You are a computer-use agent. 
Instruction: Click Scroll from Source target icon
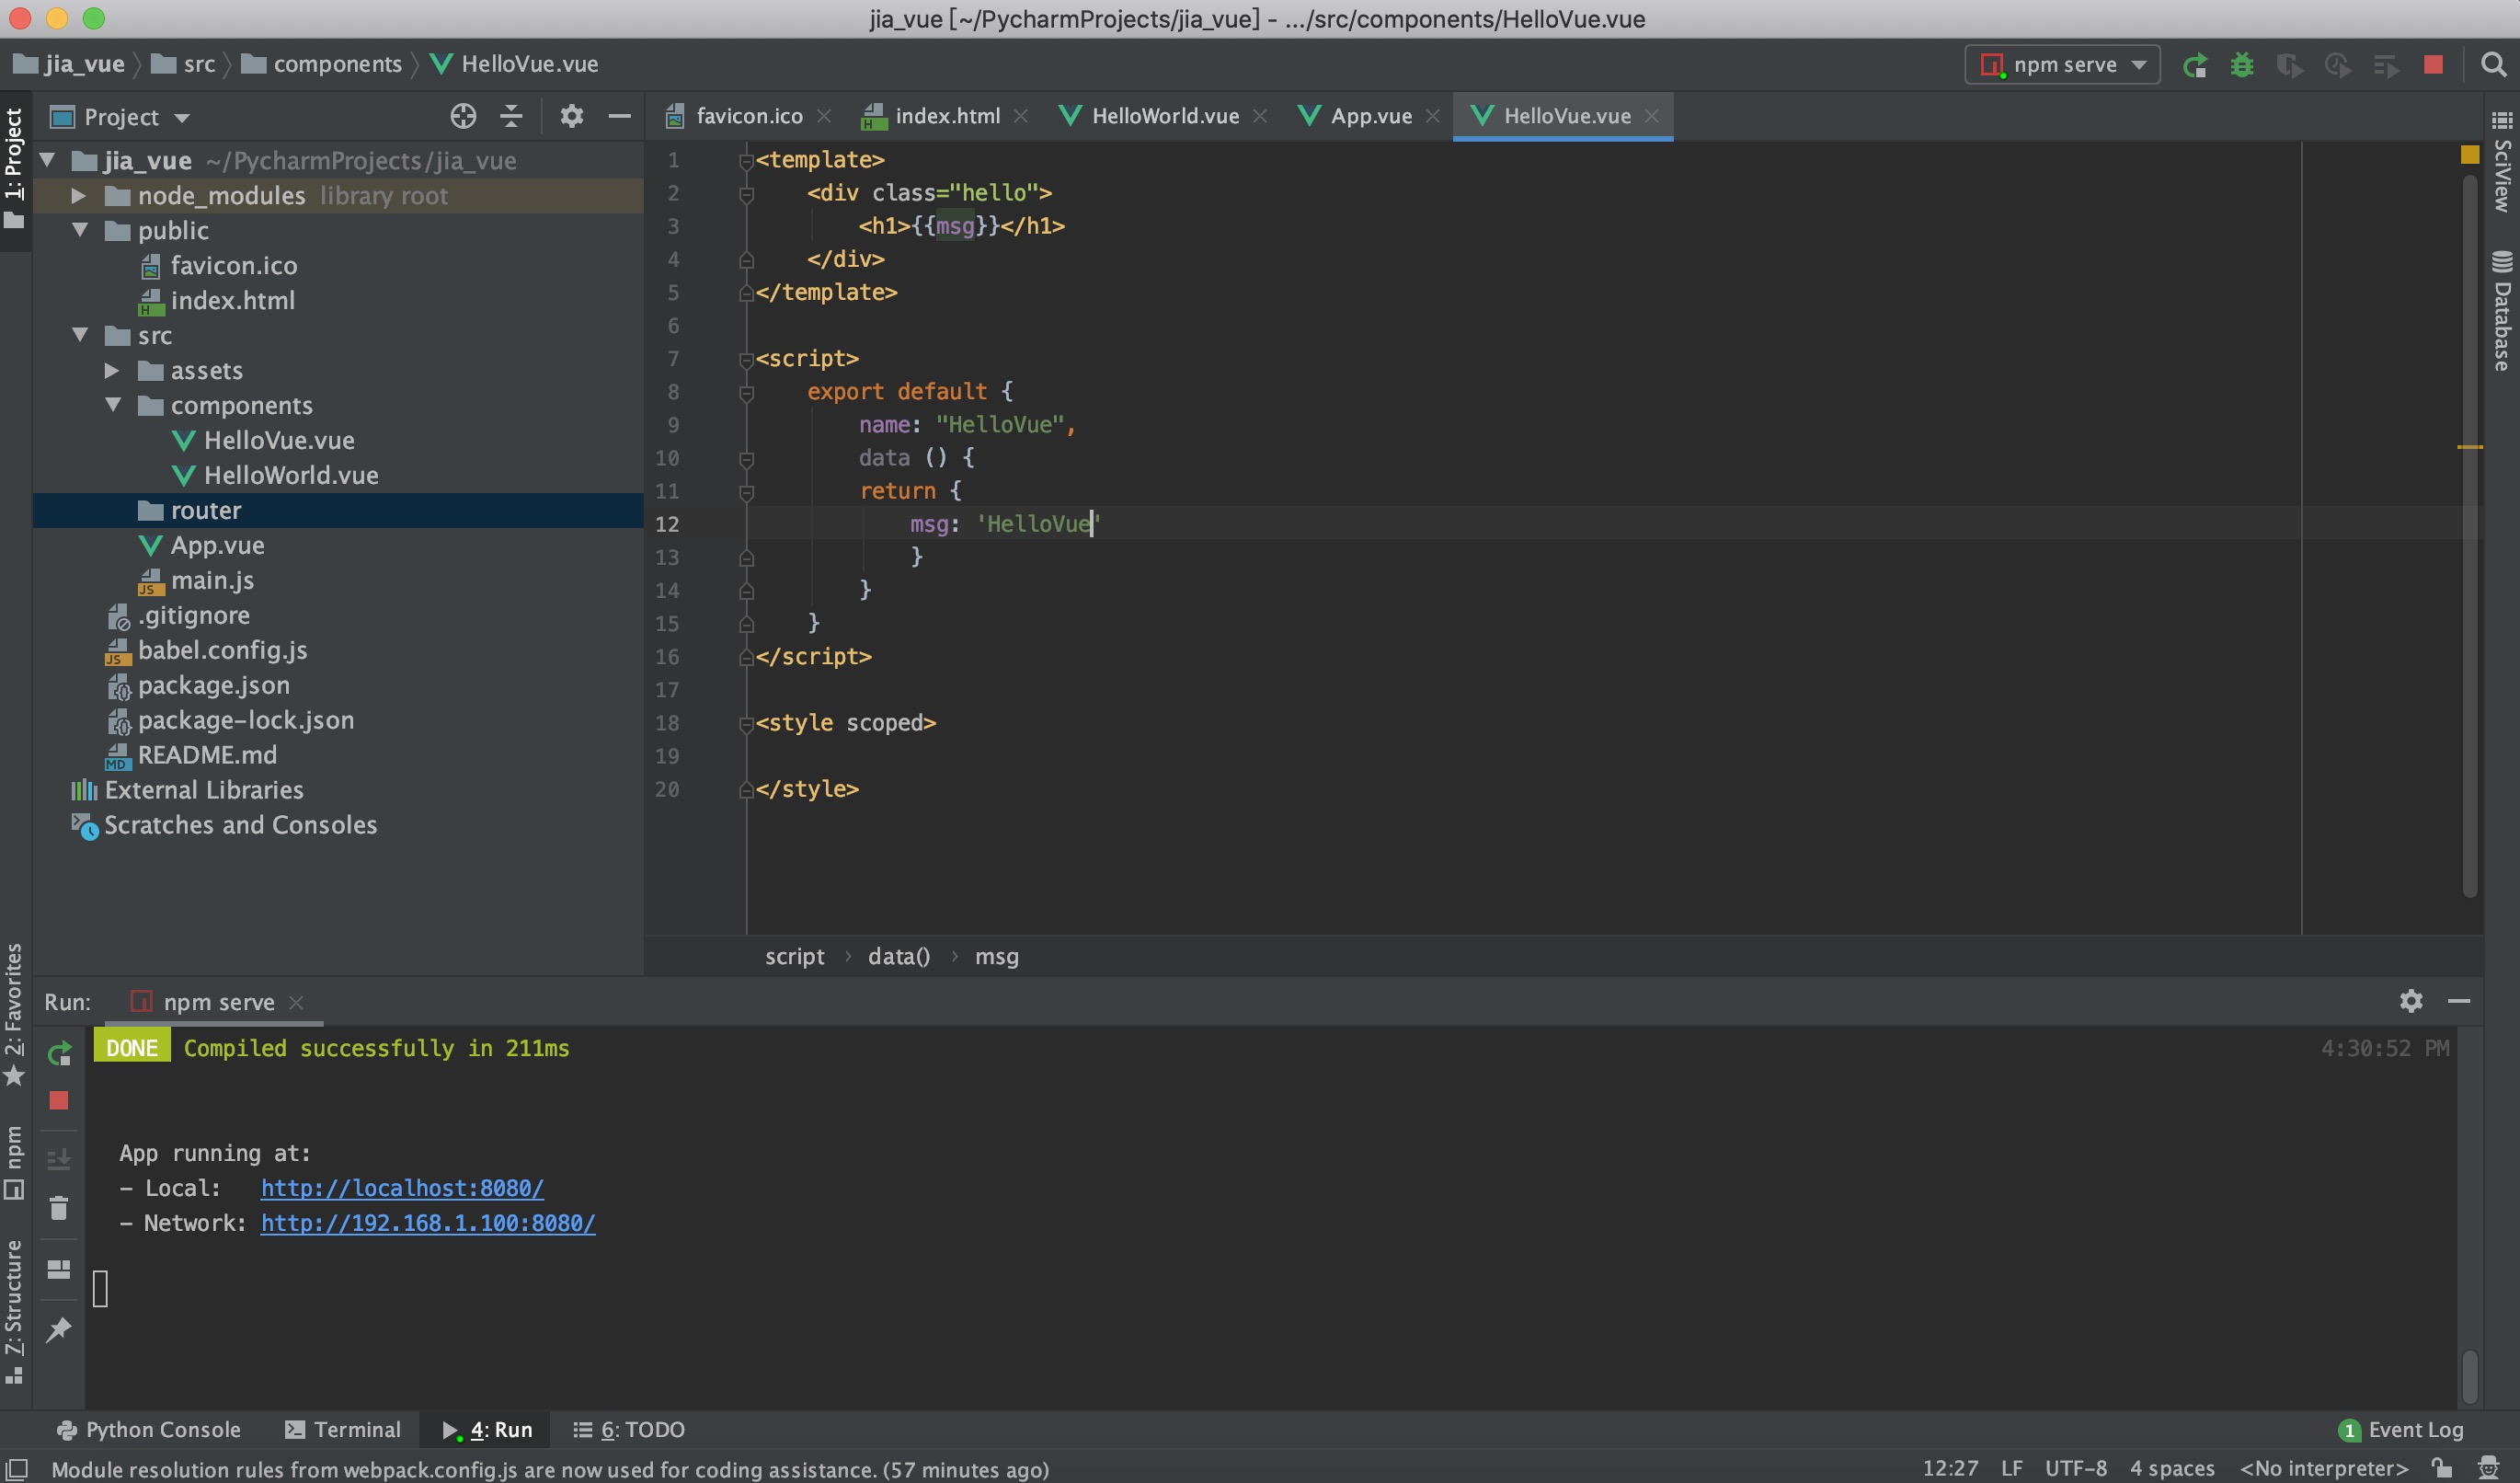463,117
